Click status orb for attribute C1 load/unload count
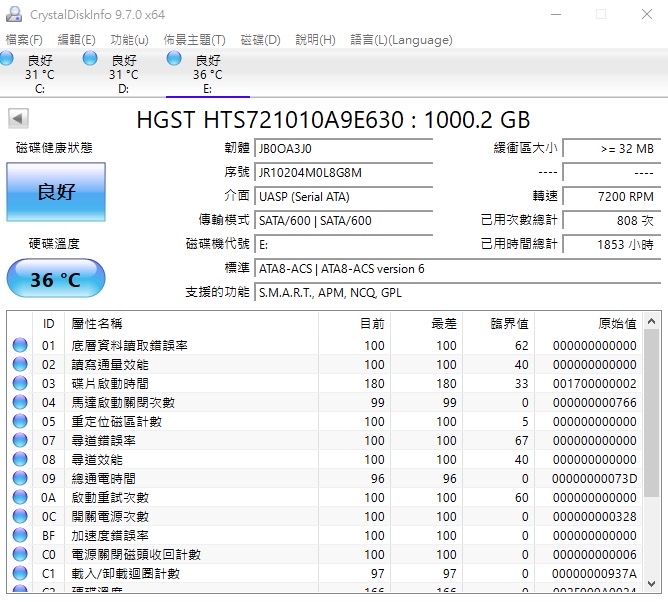The height and width of the screenshot is (602, 668). tap(20, 573)
